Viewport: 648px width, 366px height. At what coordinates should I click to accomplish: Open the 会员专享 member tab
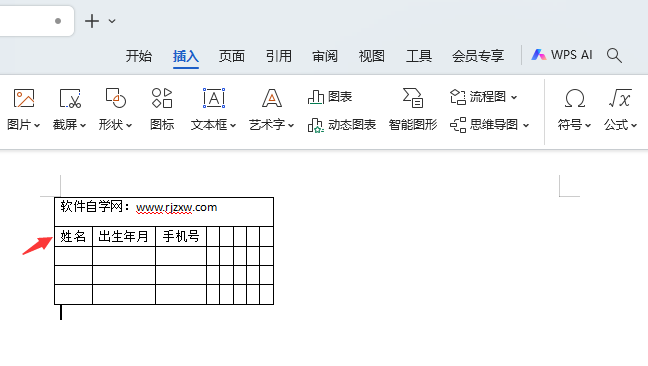pos(478,56)
